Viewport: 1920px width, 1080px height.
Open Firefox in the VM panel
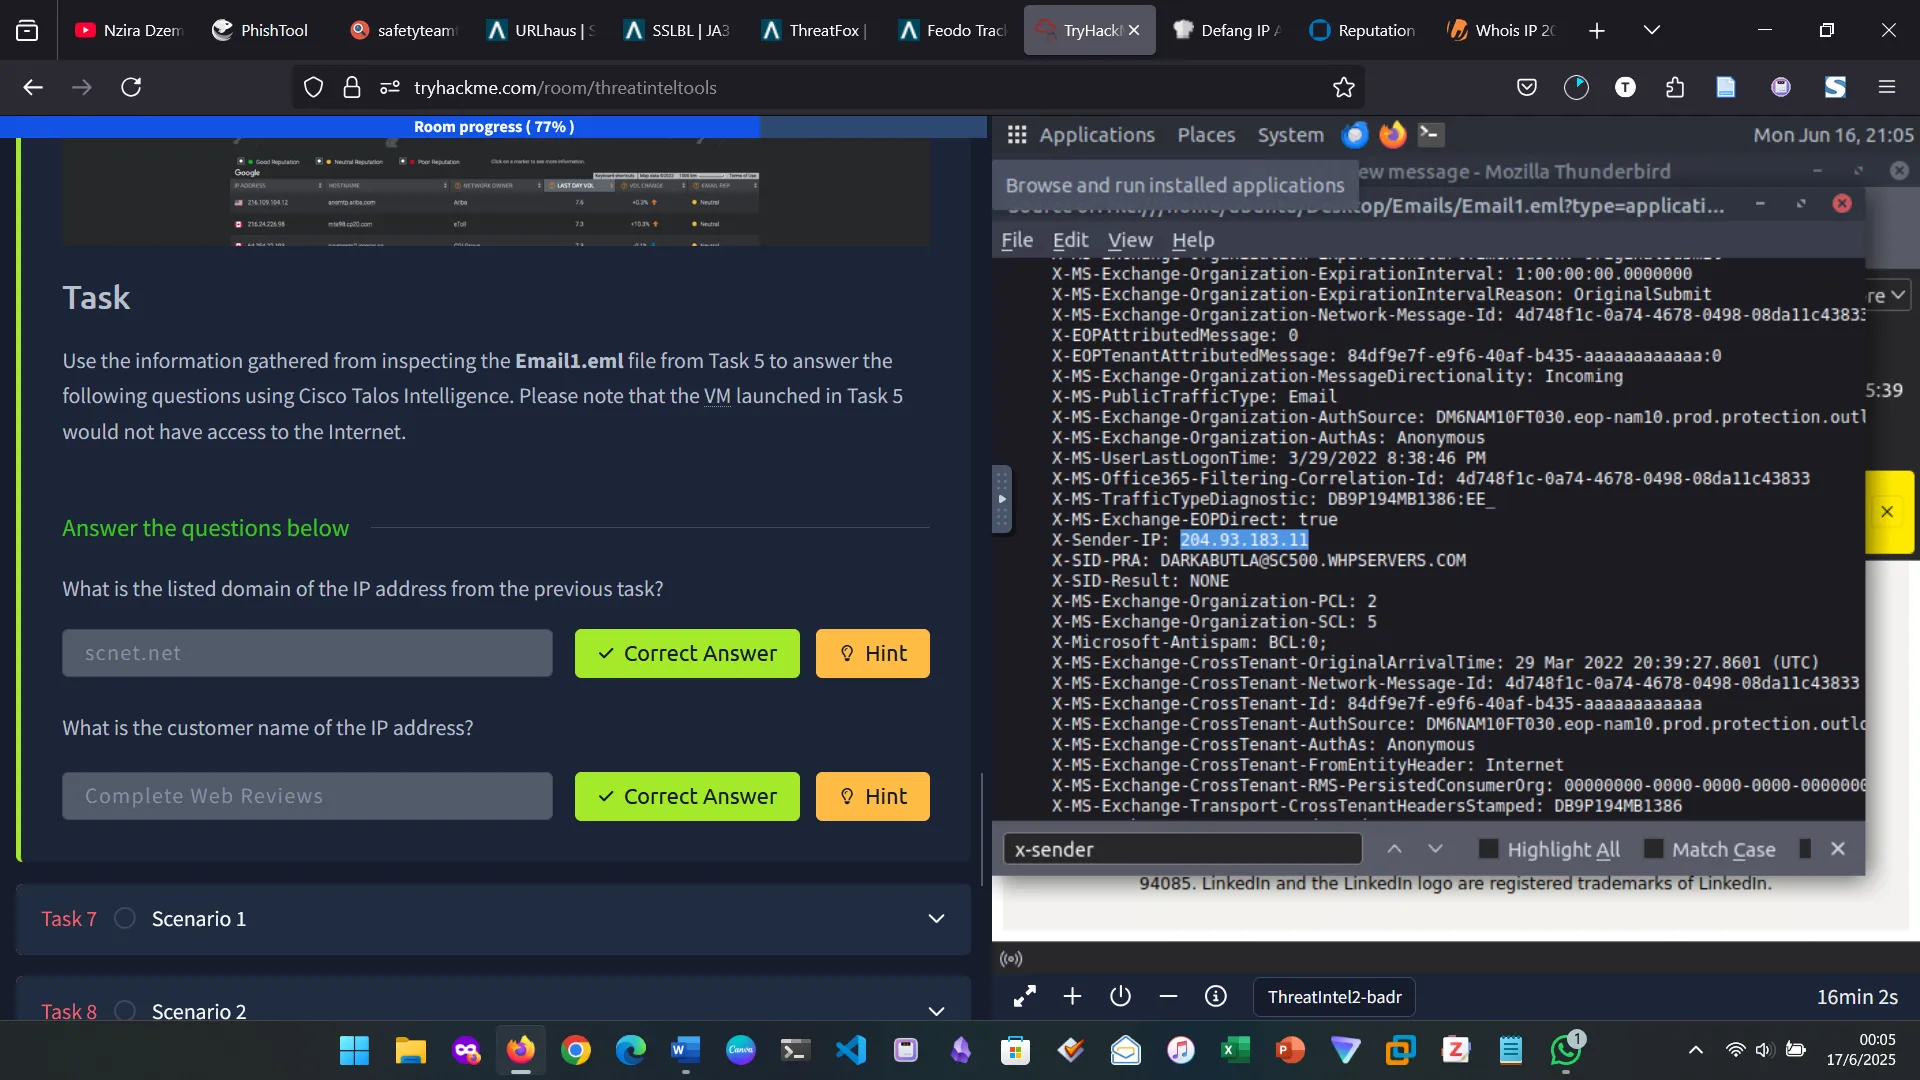coord(1392,135)
